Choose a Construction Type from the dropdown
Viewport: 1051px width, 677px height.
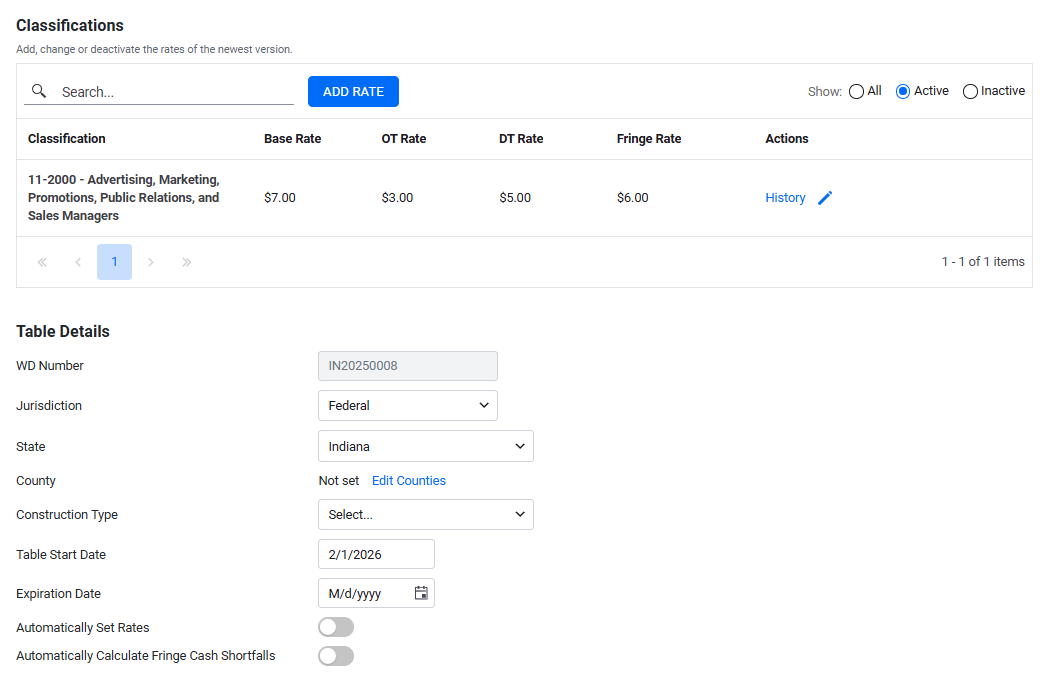coord(426,515)
